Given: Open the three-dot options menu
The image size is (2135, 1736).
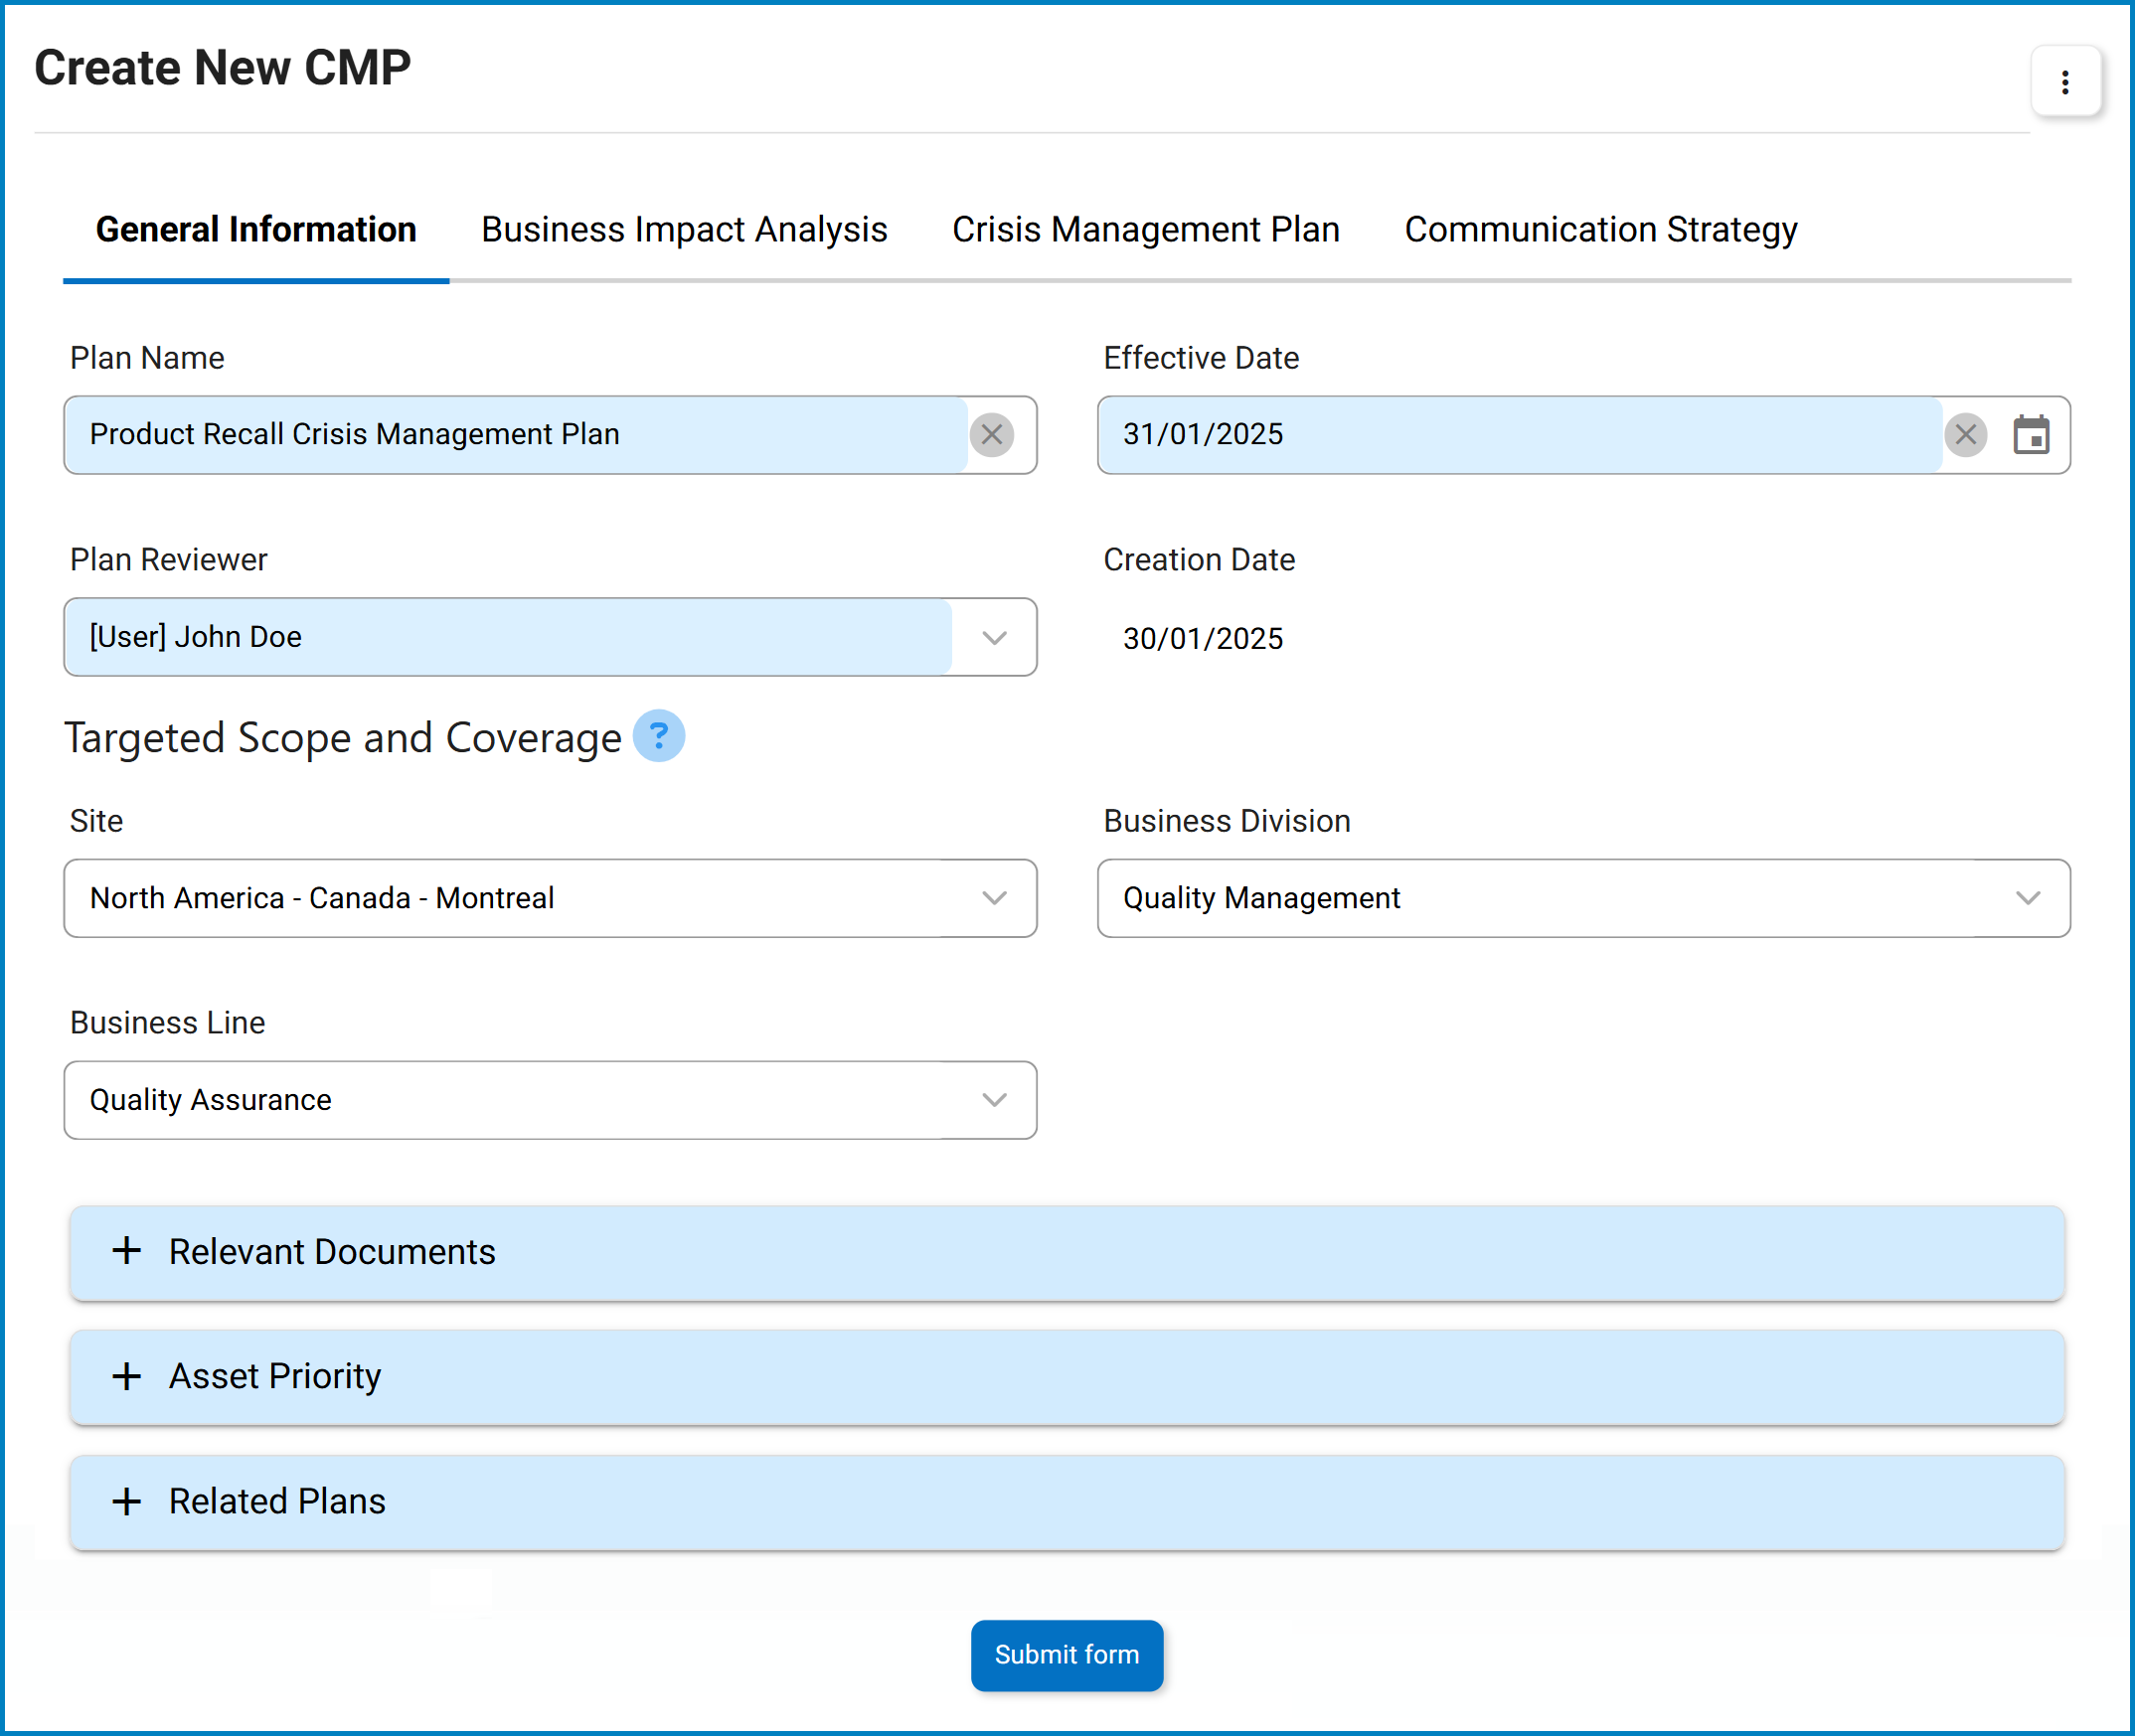Looking at the screenshot, I should click(2065, 82).
